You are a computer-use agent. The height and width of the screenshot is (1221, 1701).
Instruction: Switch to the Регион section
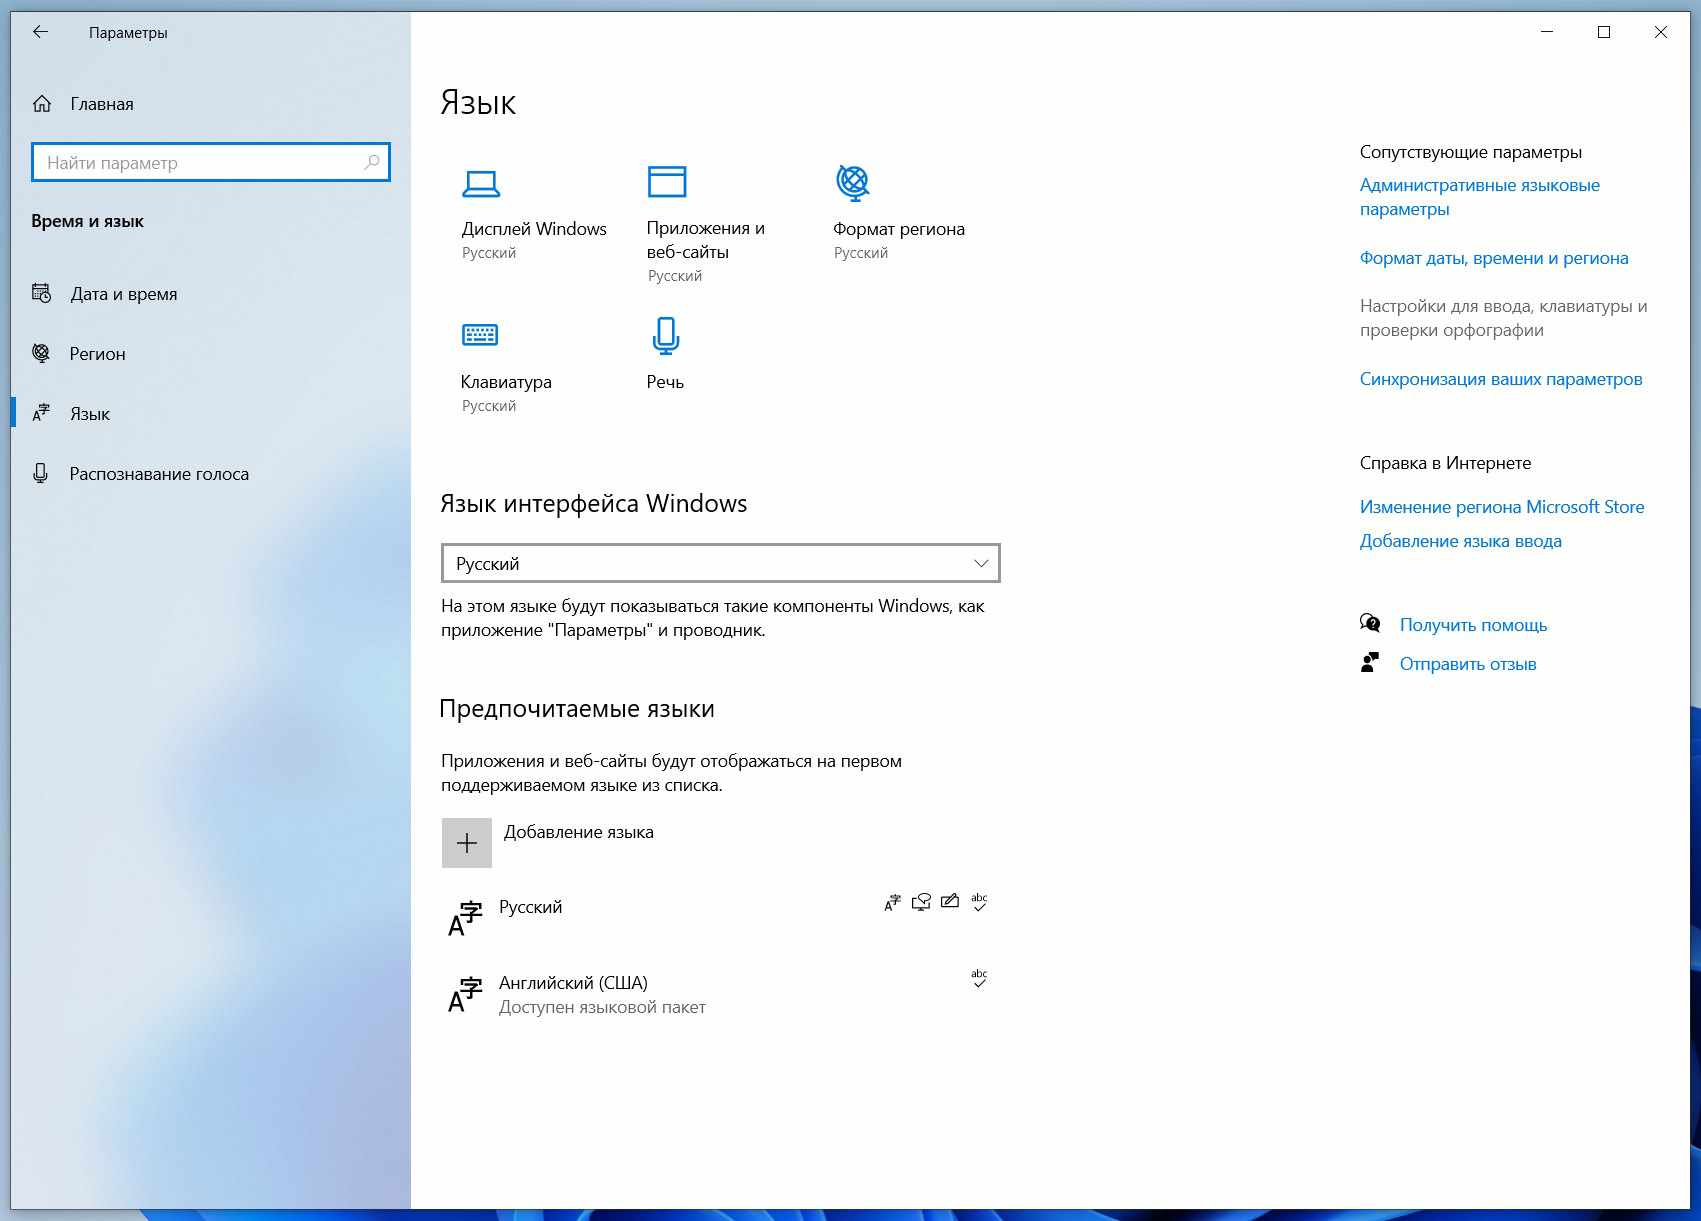[x=97, y=354]
